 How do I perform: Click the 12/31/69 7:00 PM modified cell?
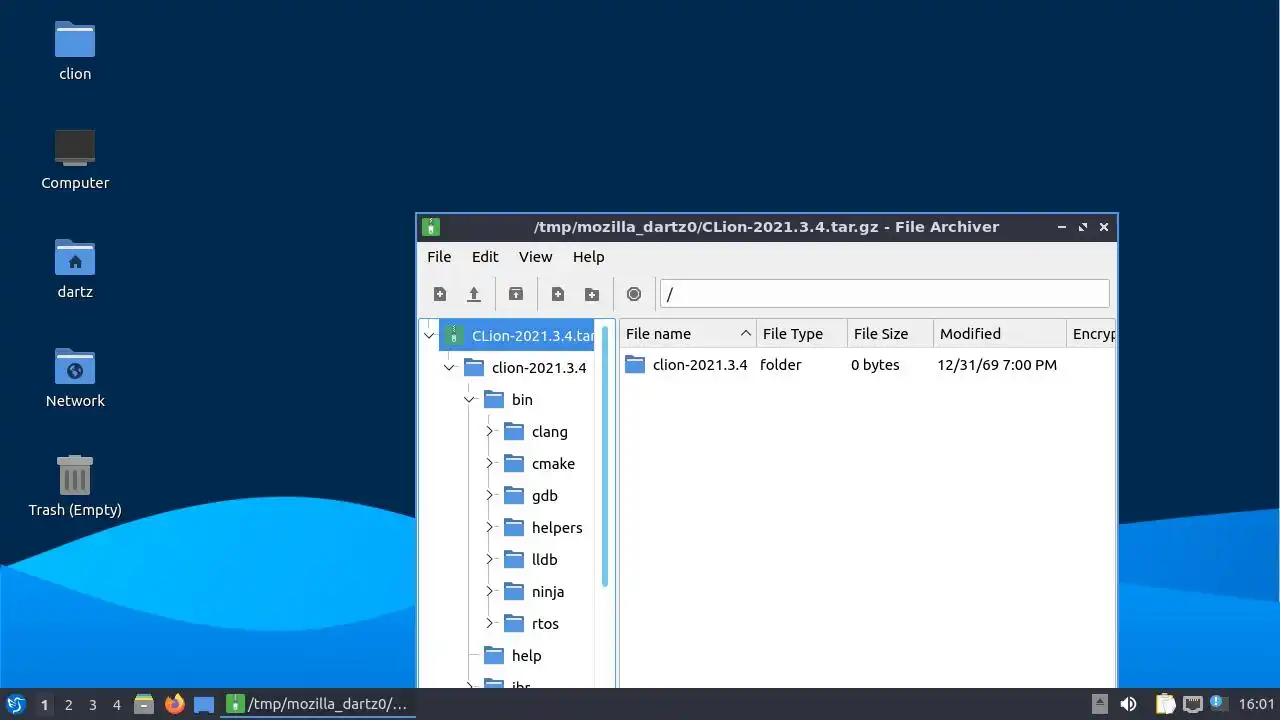pyautogui.click(x=997, y=365)
